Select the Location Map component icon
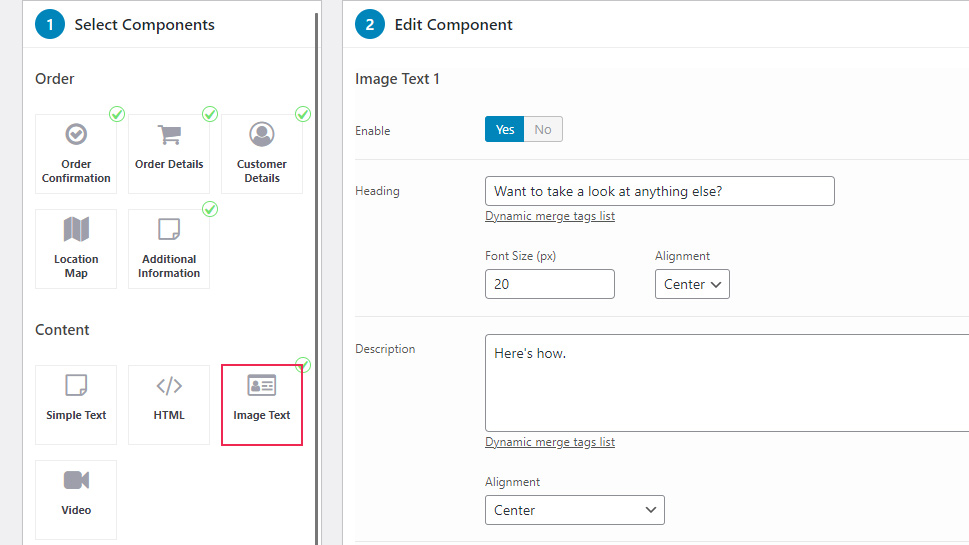This screenshot has width=969, height=545. coord(76,229)
